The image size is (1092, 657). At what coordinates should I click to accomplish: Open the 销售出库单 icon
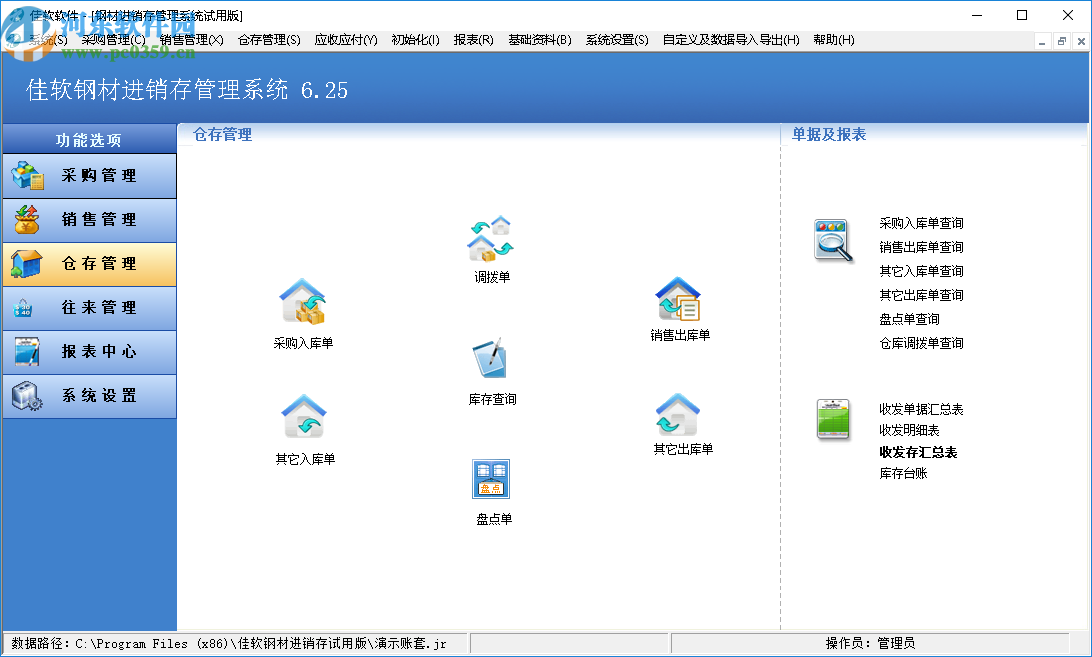678,299
